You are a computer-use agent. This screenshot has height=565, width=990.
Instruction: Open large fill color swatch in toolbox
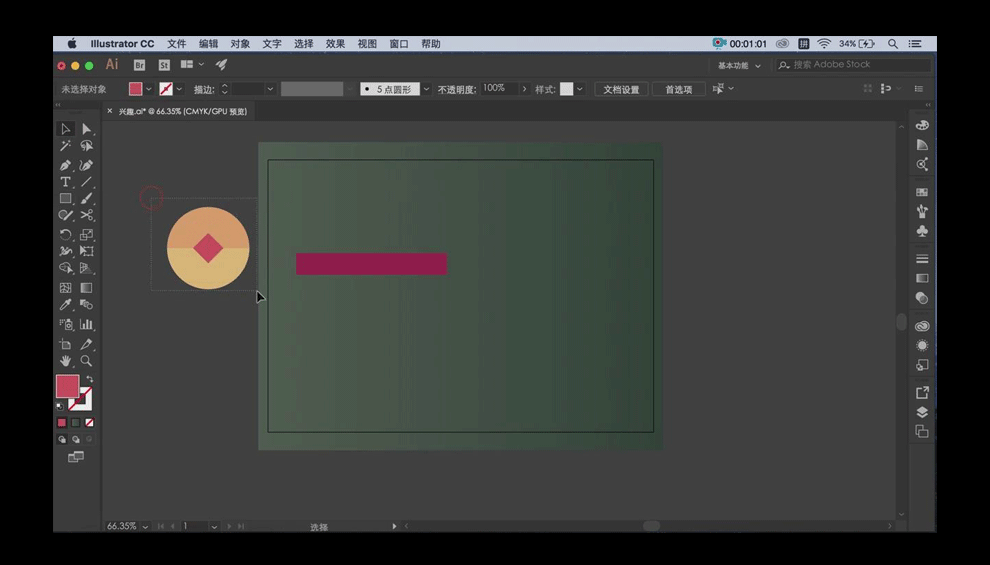pos(68,386)
